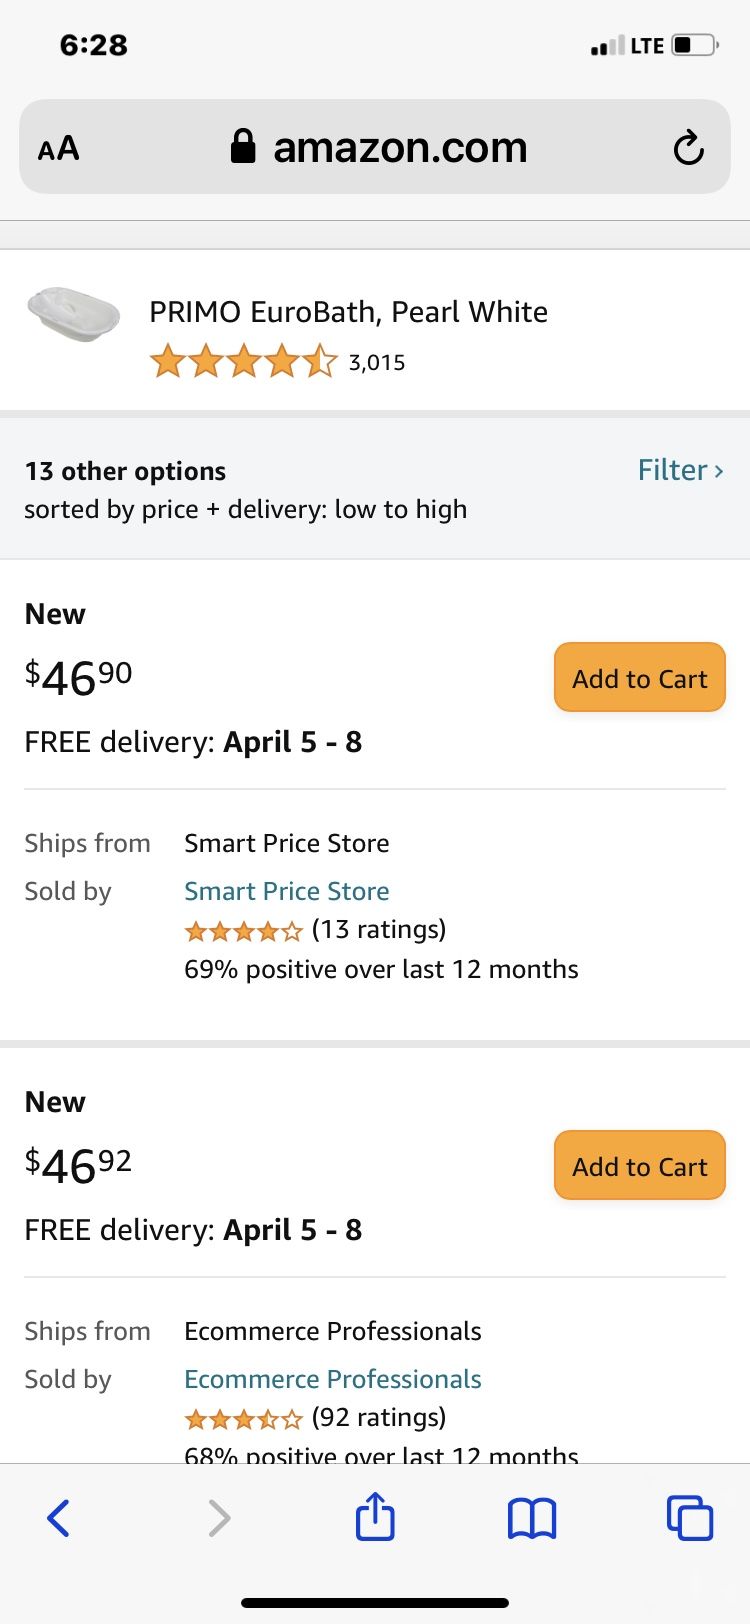Viewport: 750px width, 1624px height.
Task: Add the $46.92 offer to cart
Action: [x=640, y=1166]
